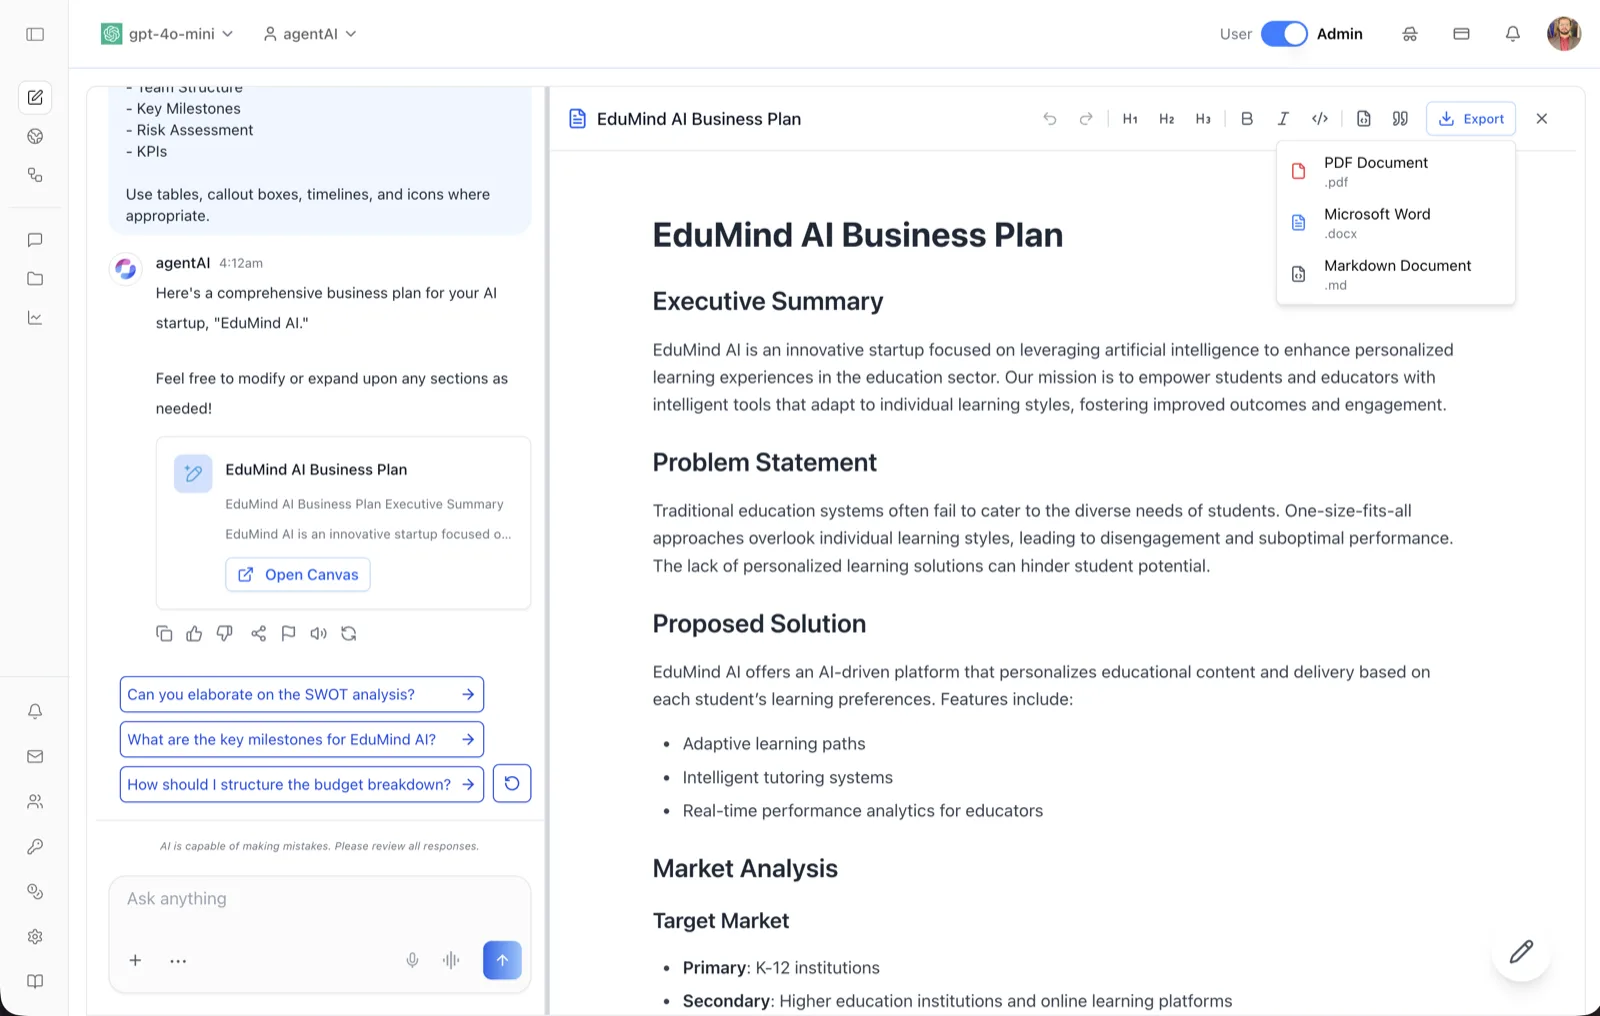Toggle italic formatting in canvas
1600x1016 pixels.
click(1283, 119)
